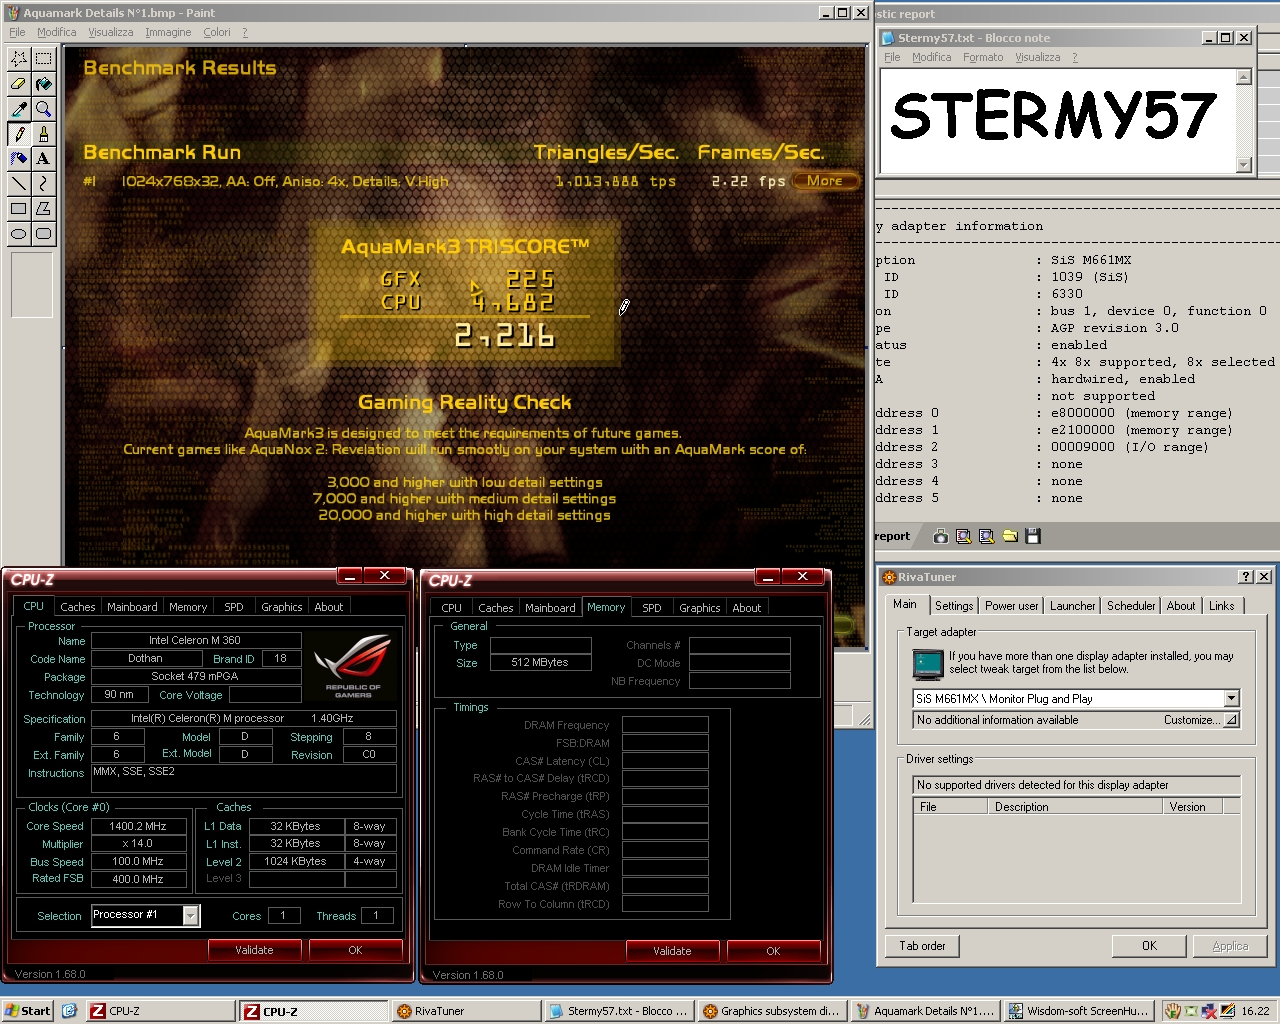
Task: Click the camera icon in report toolbar
Action: (941, 536)
